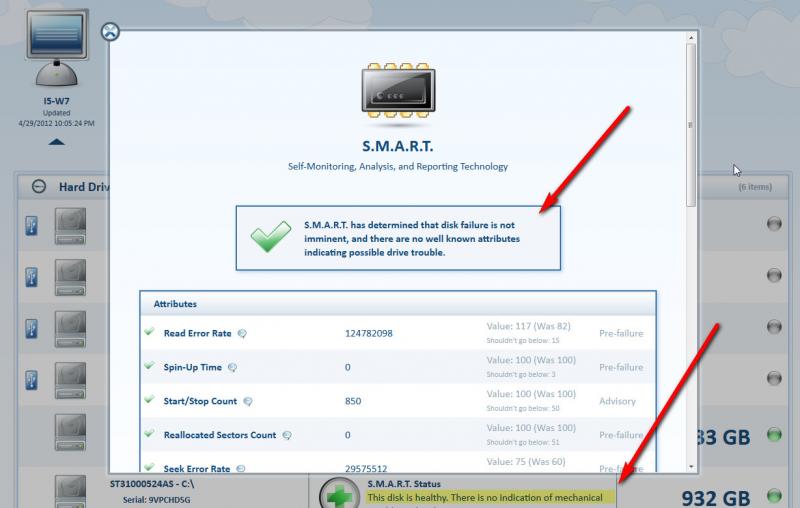The image size is (800, 508).
Task: Click the popup vertical scrollbar thumb
Action: pyautogui.click(x=691, y=125)
